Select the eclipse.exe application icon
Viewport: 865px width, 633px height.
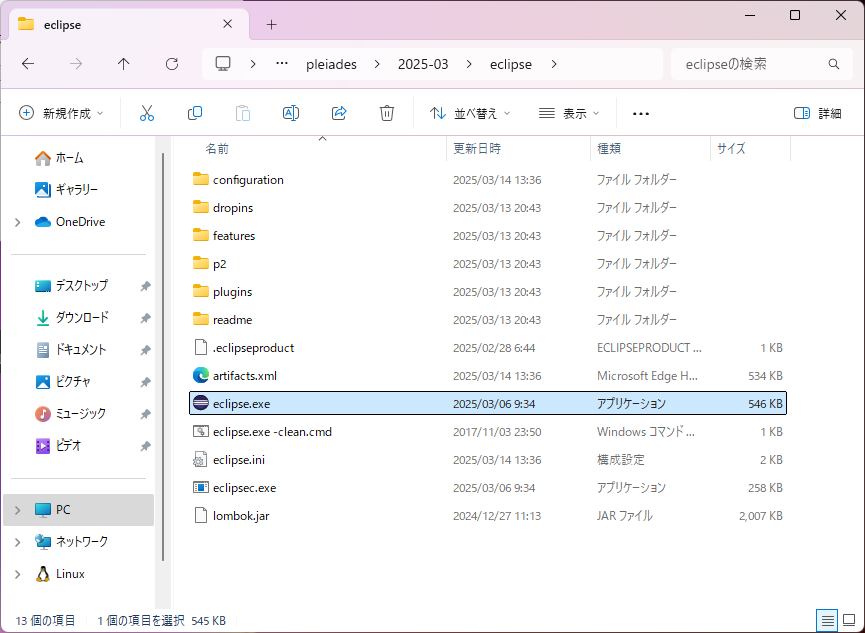(201, 403)
